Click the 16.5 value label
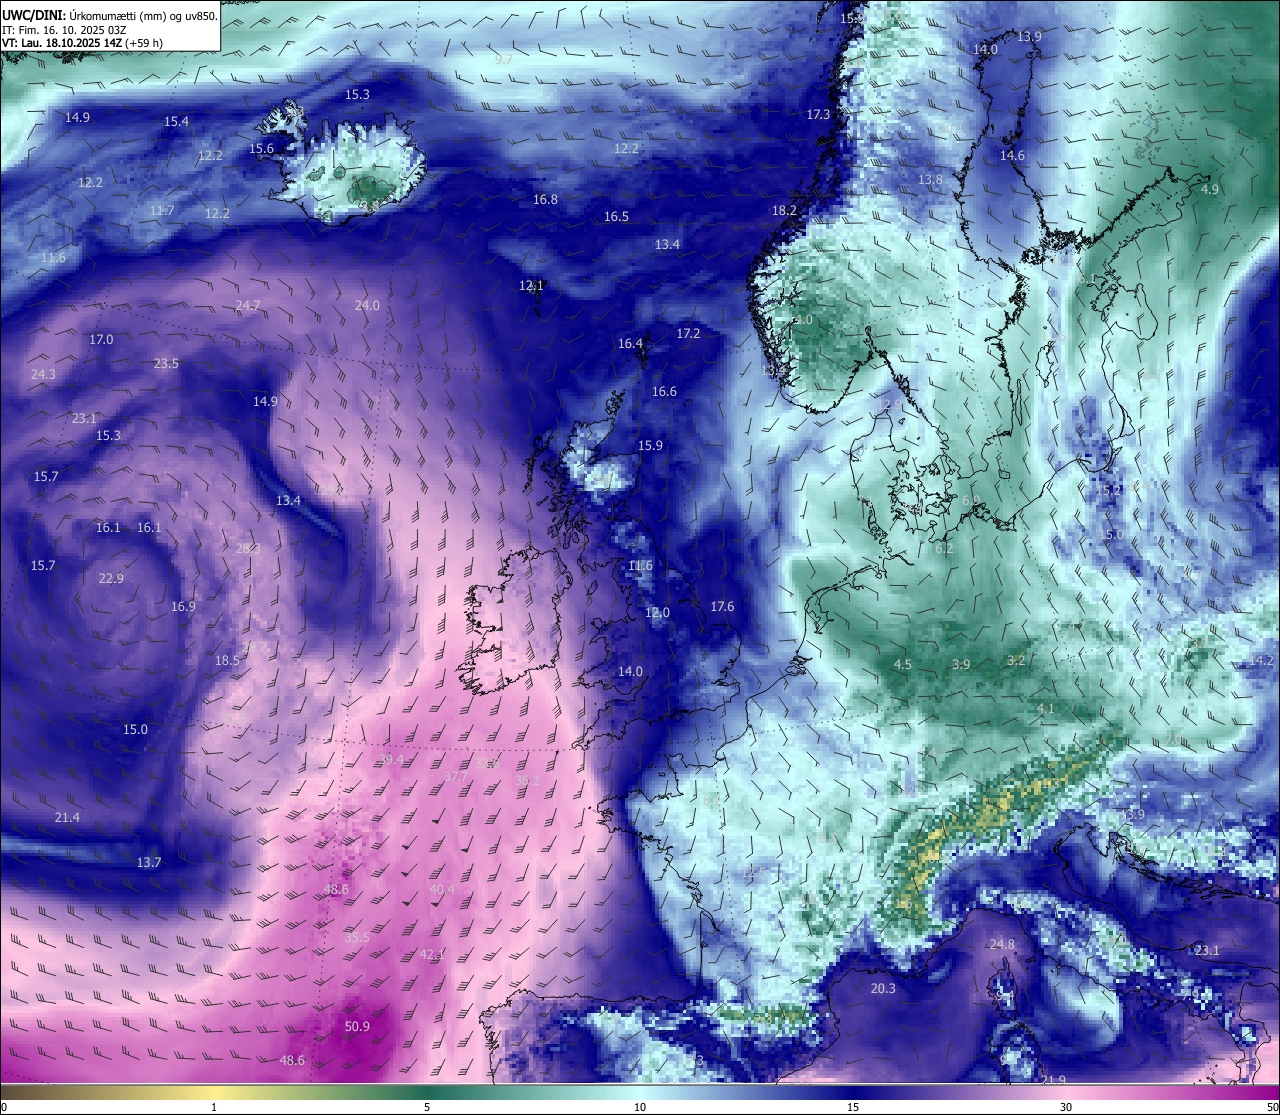 pos(616,216)
